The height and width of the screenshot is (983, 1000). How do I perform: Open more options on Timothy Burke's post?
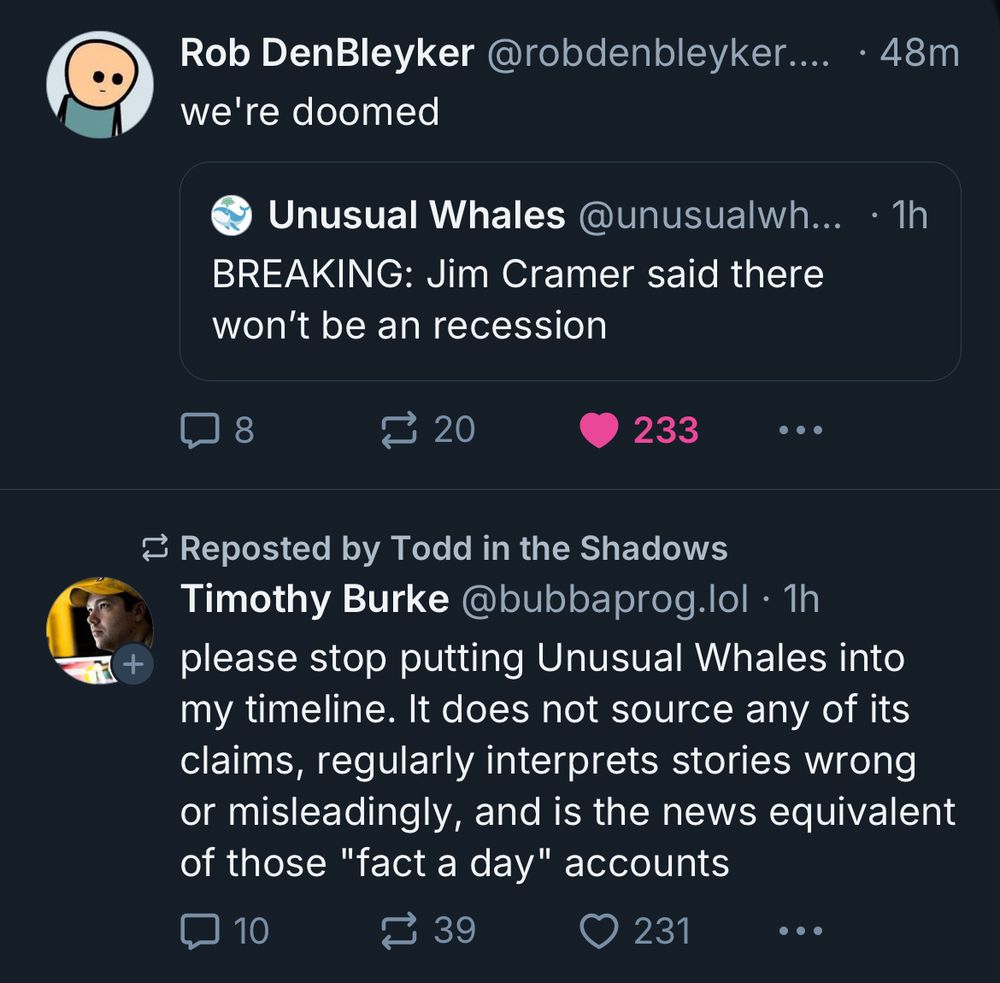800,931
